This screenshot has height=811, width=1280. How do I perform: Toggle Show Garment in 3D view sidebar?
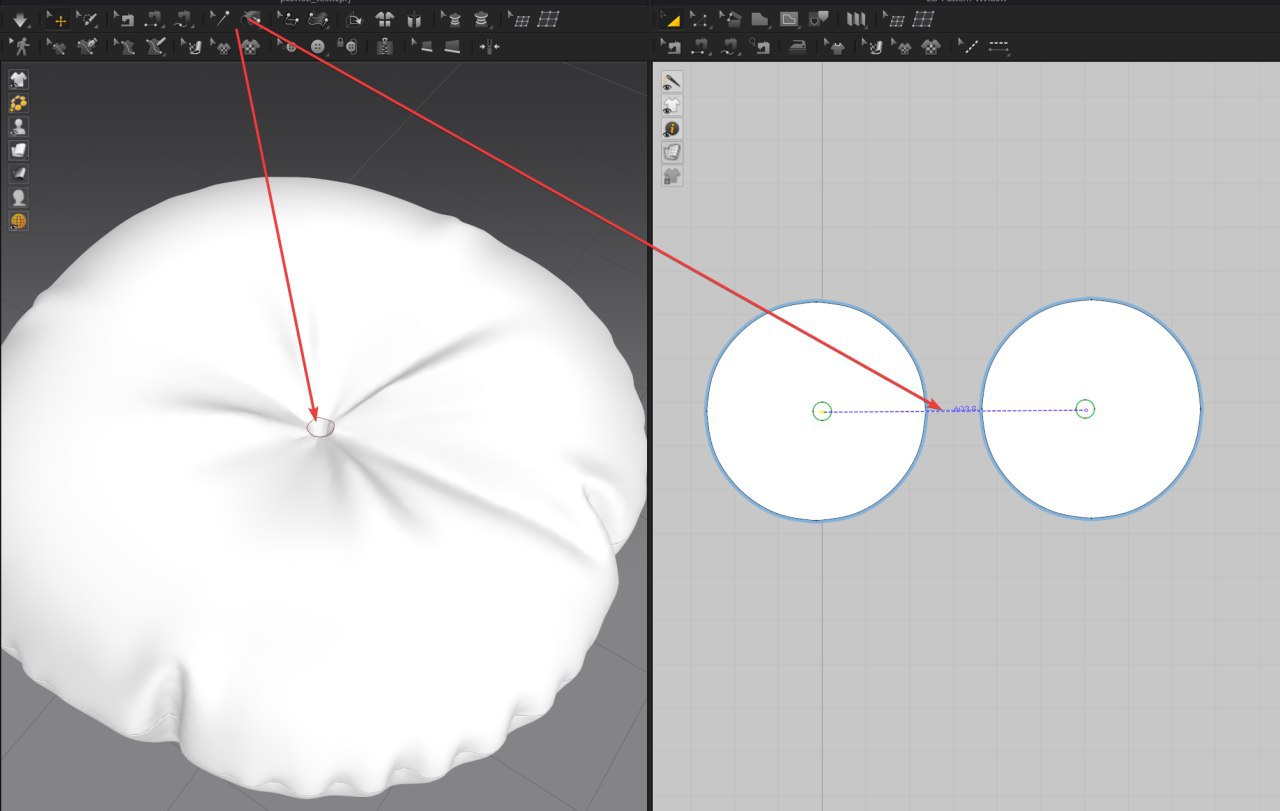pos(19,80)
